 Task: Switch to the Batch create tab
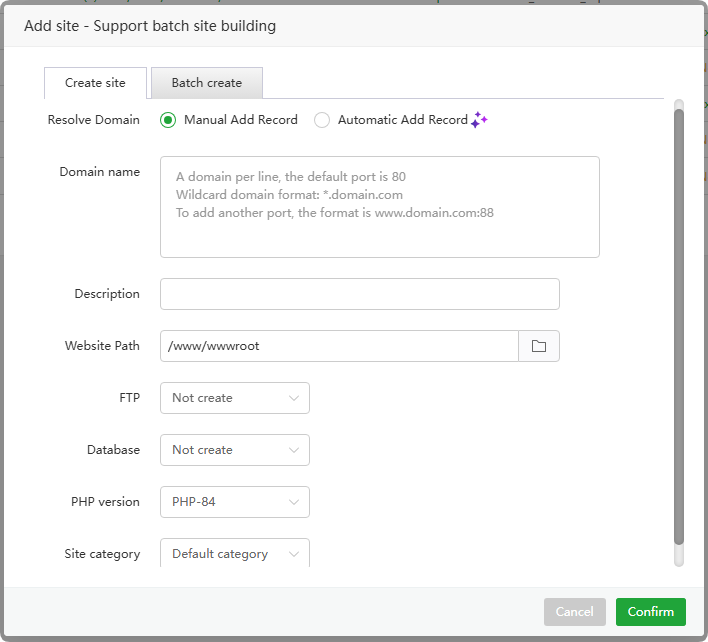coord(207,83)
